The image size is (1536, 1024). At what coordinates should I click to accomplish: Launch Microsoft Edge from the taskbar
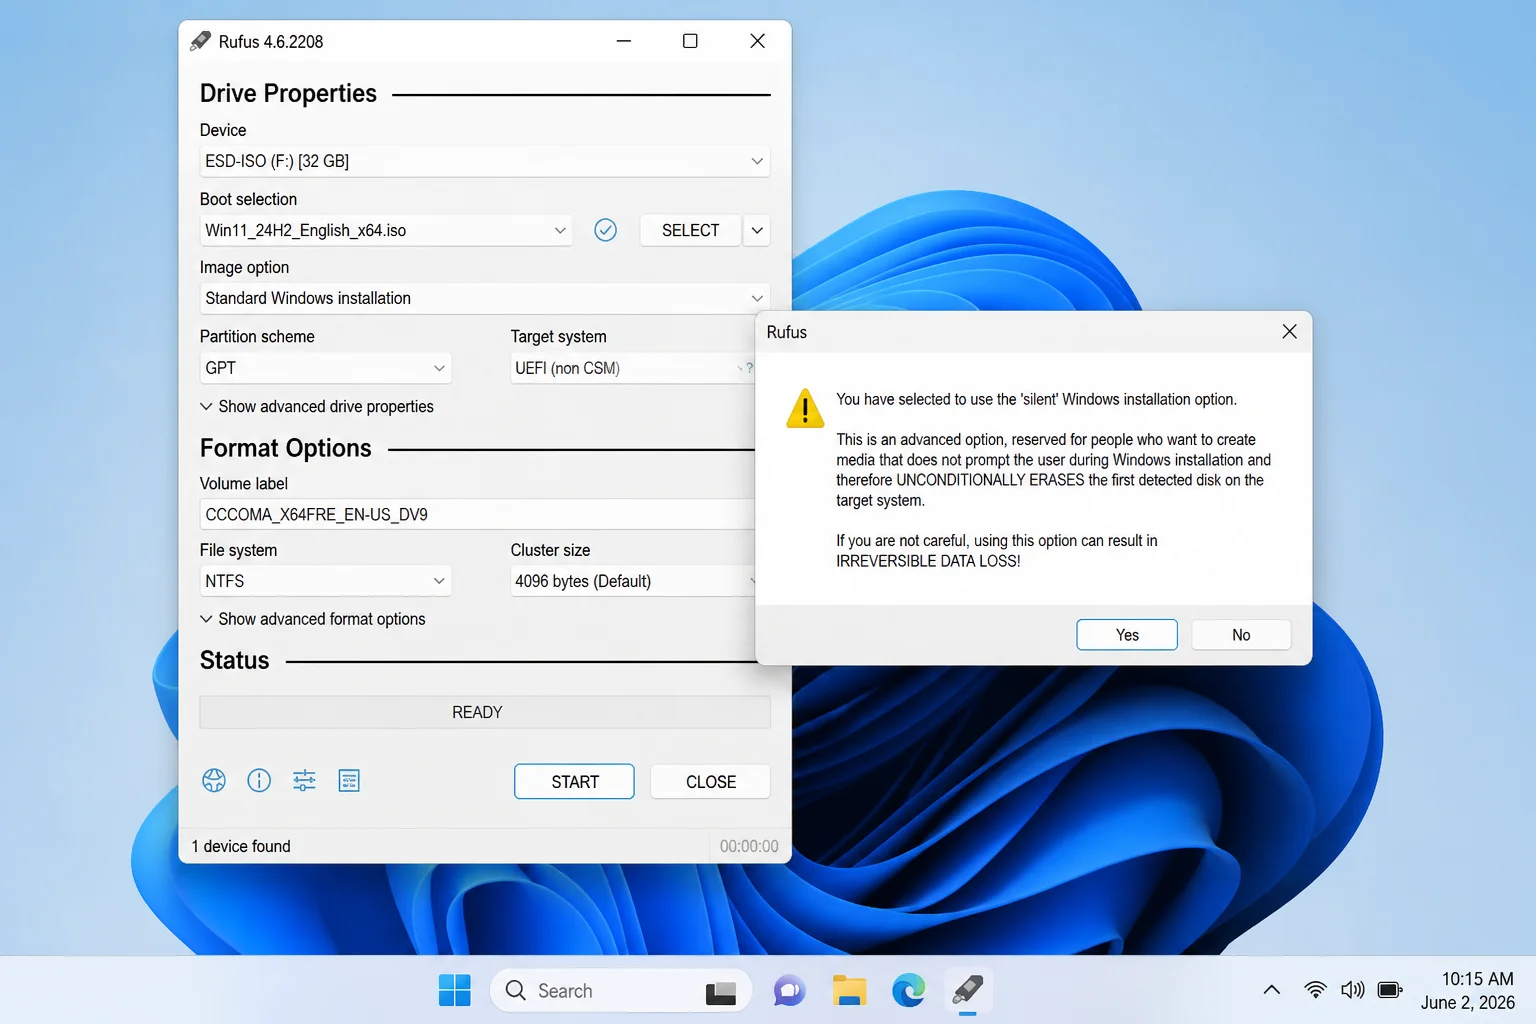909,990
